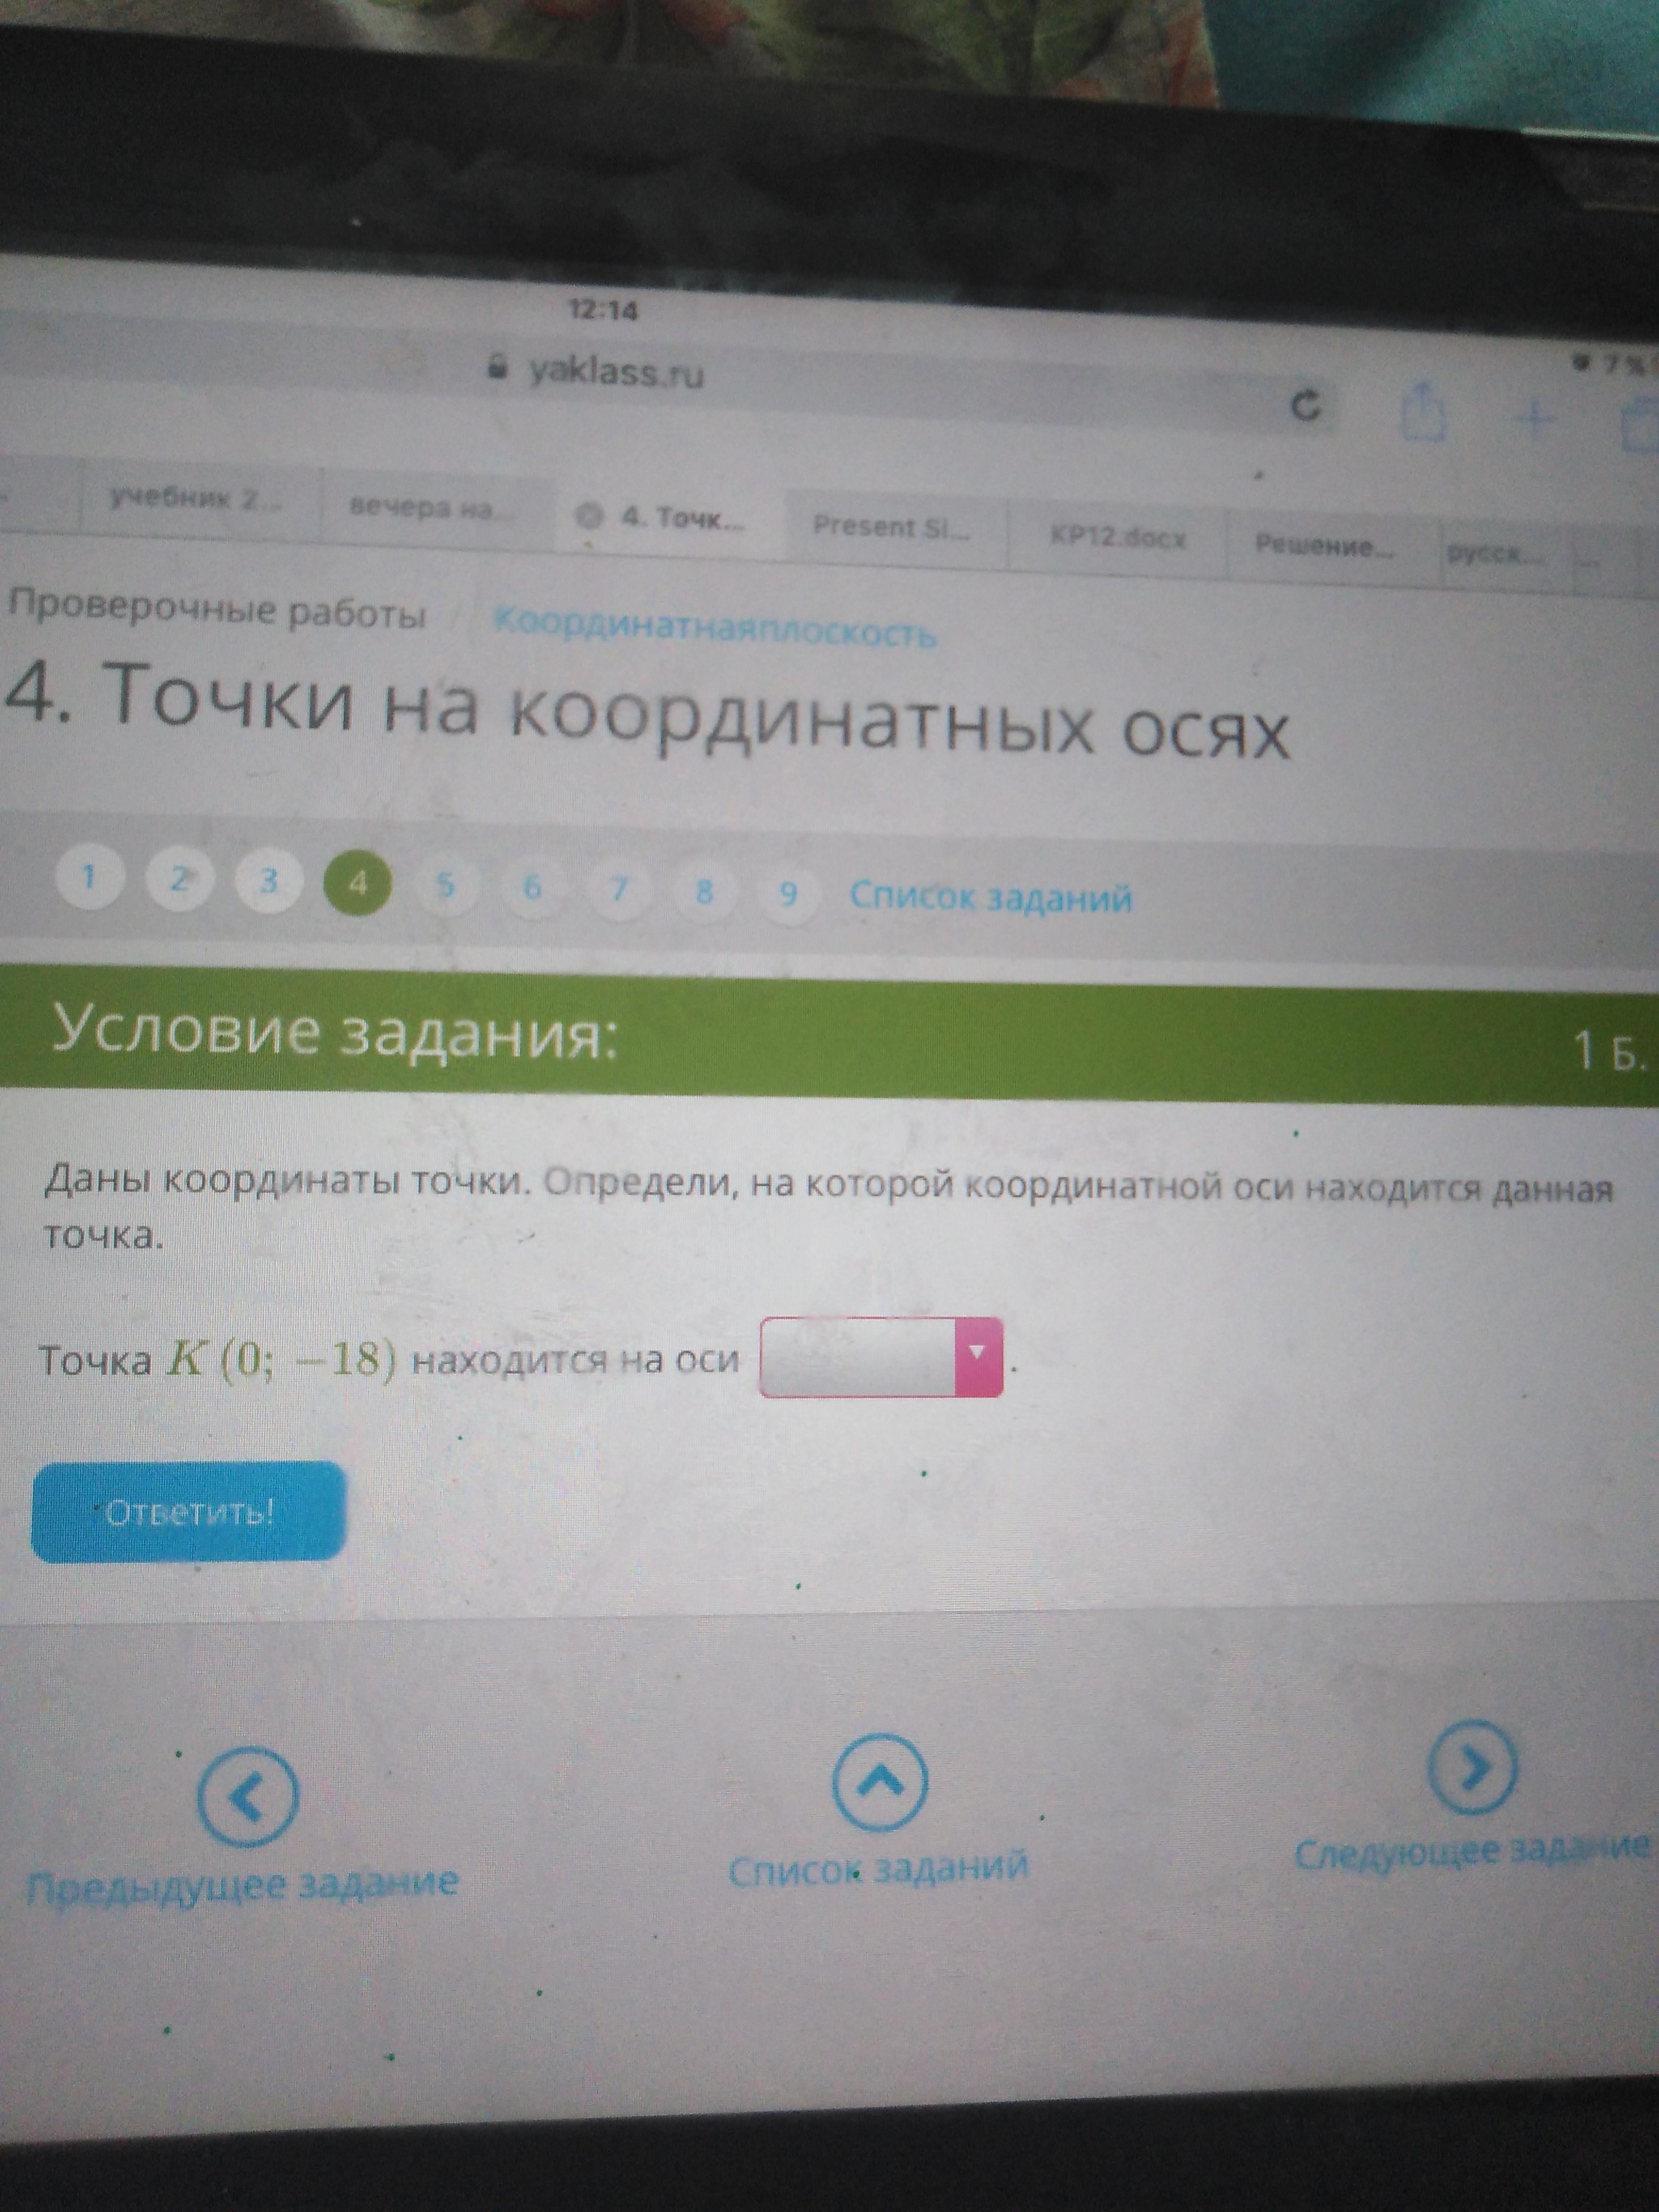Open "Список заданий" link near task numbers
The image size is (1659, 2212).
pos(990,897)
